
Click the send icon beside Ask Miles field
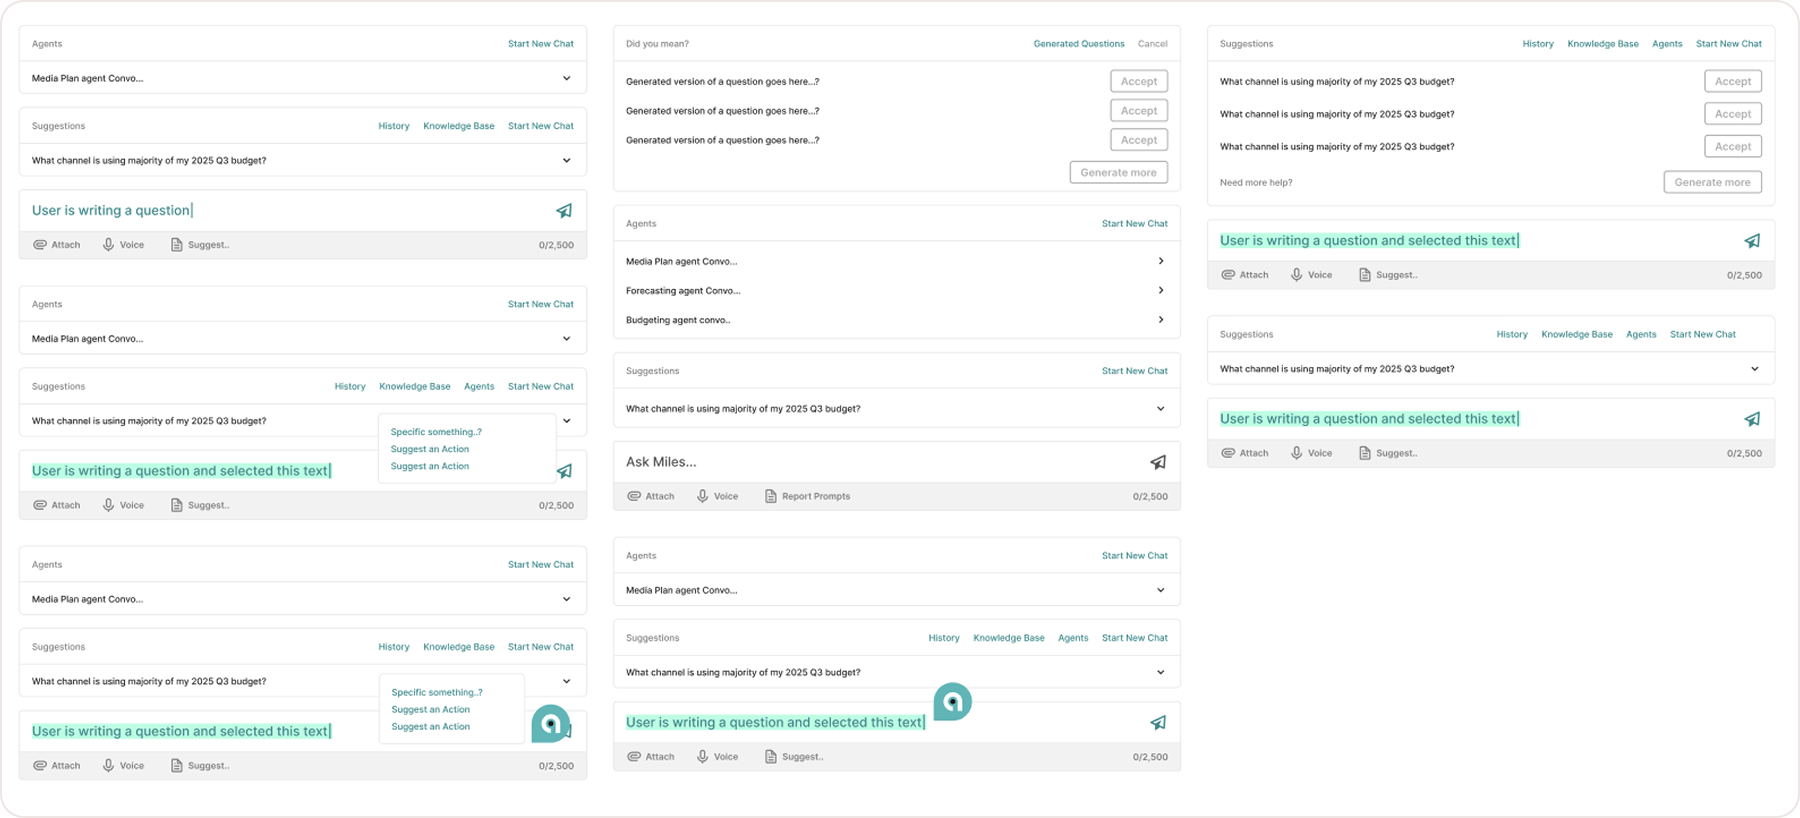coord(1157,462)
